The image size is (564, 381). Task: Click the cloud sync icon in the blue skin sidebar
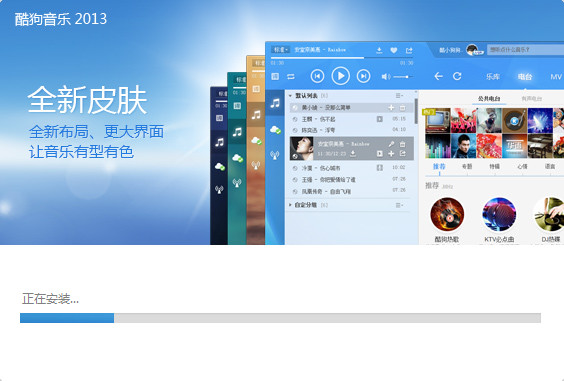coord(275,130)
